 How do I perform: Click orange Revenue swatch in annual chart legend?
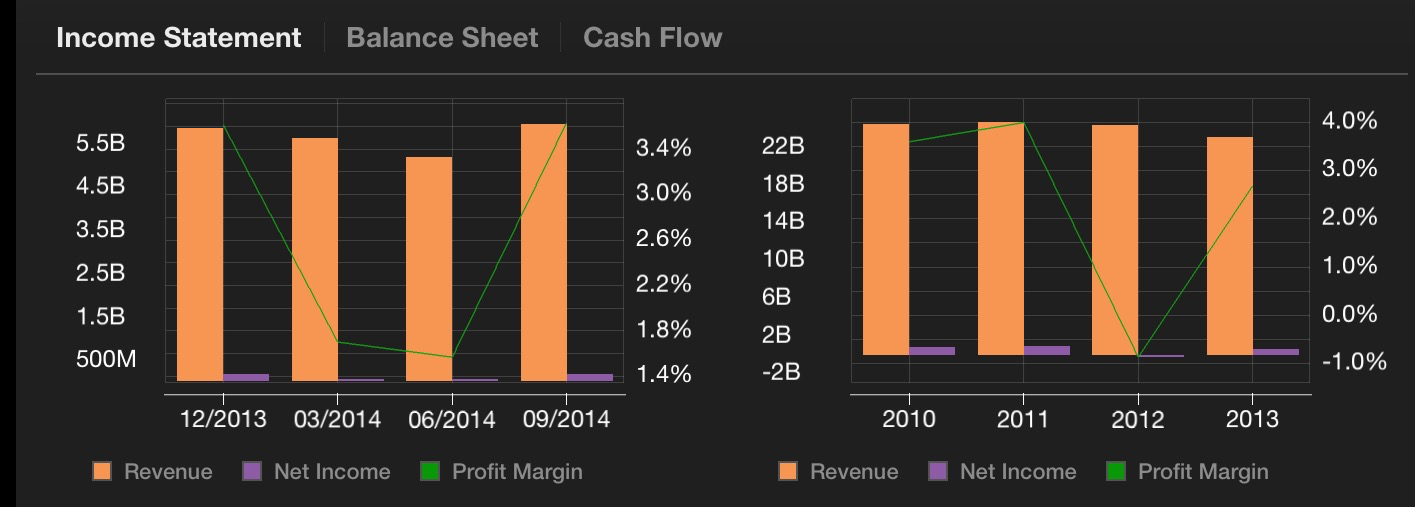click(788, 471)
